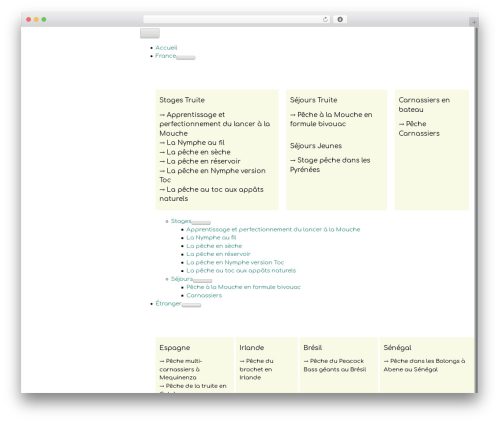Click La Nymphe au fil in Stages Truite card
Viewport: 500px width, 423px height.
point(192,143)
